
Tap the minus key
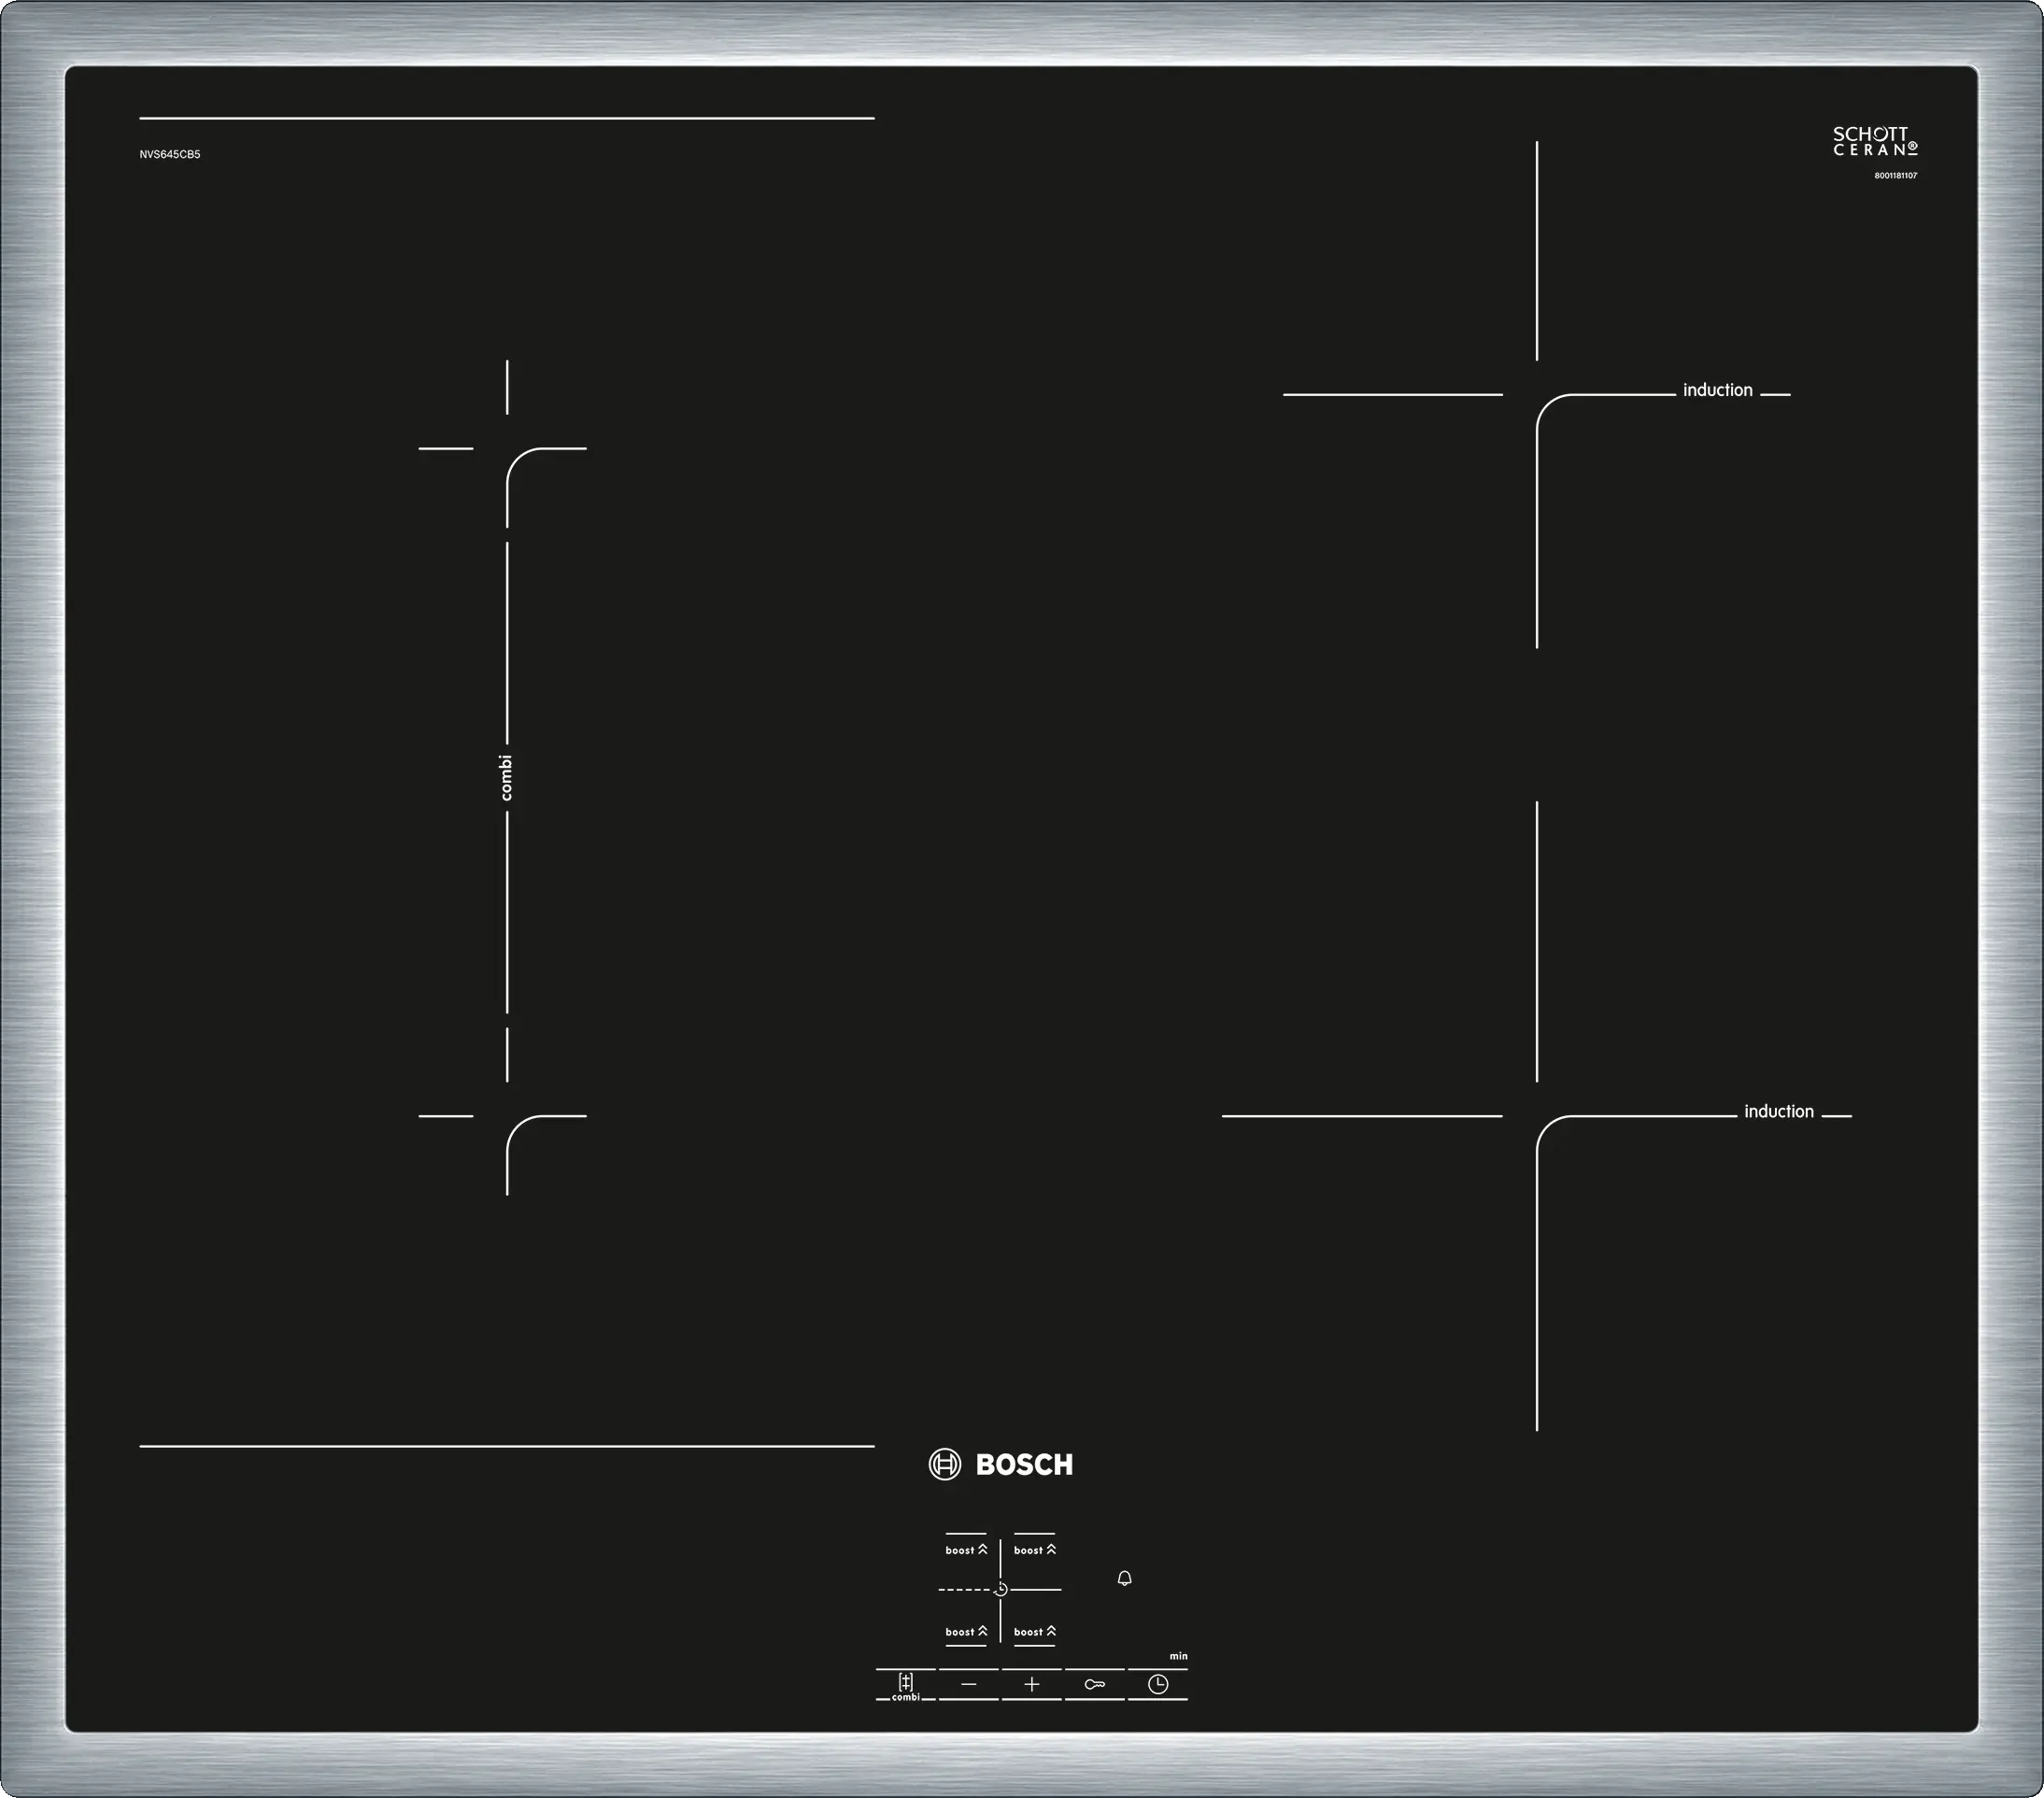[x=968, y=1684]
